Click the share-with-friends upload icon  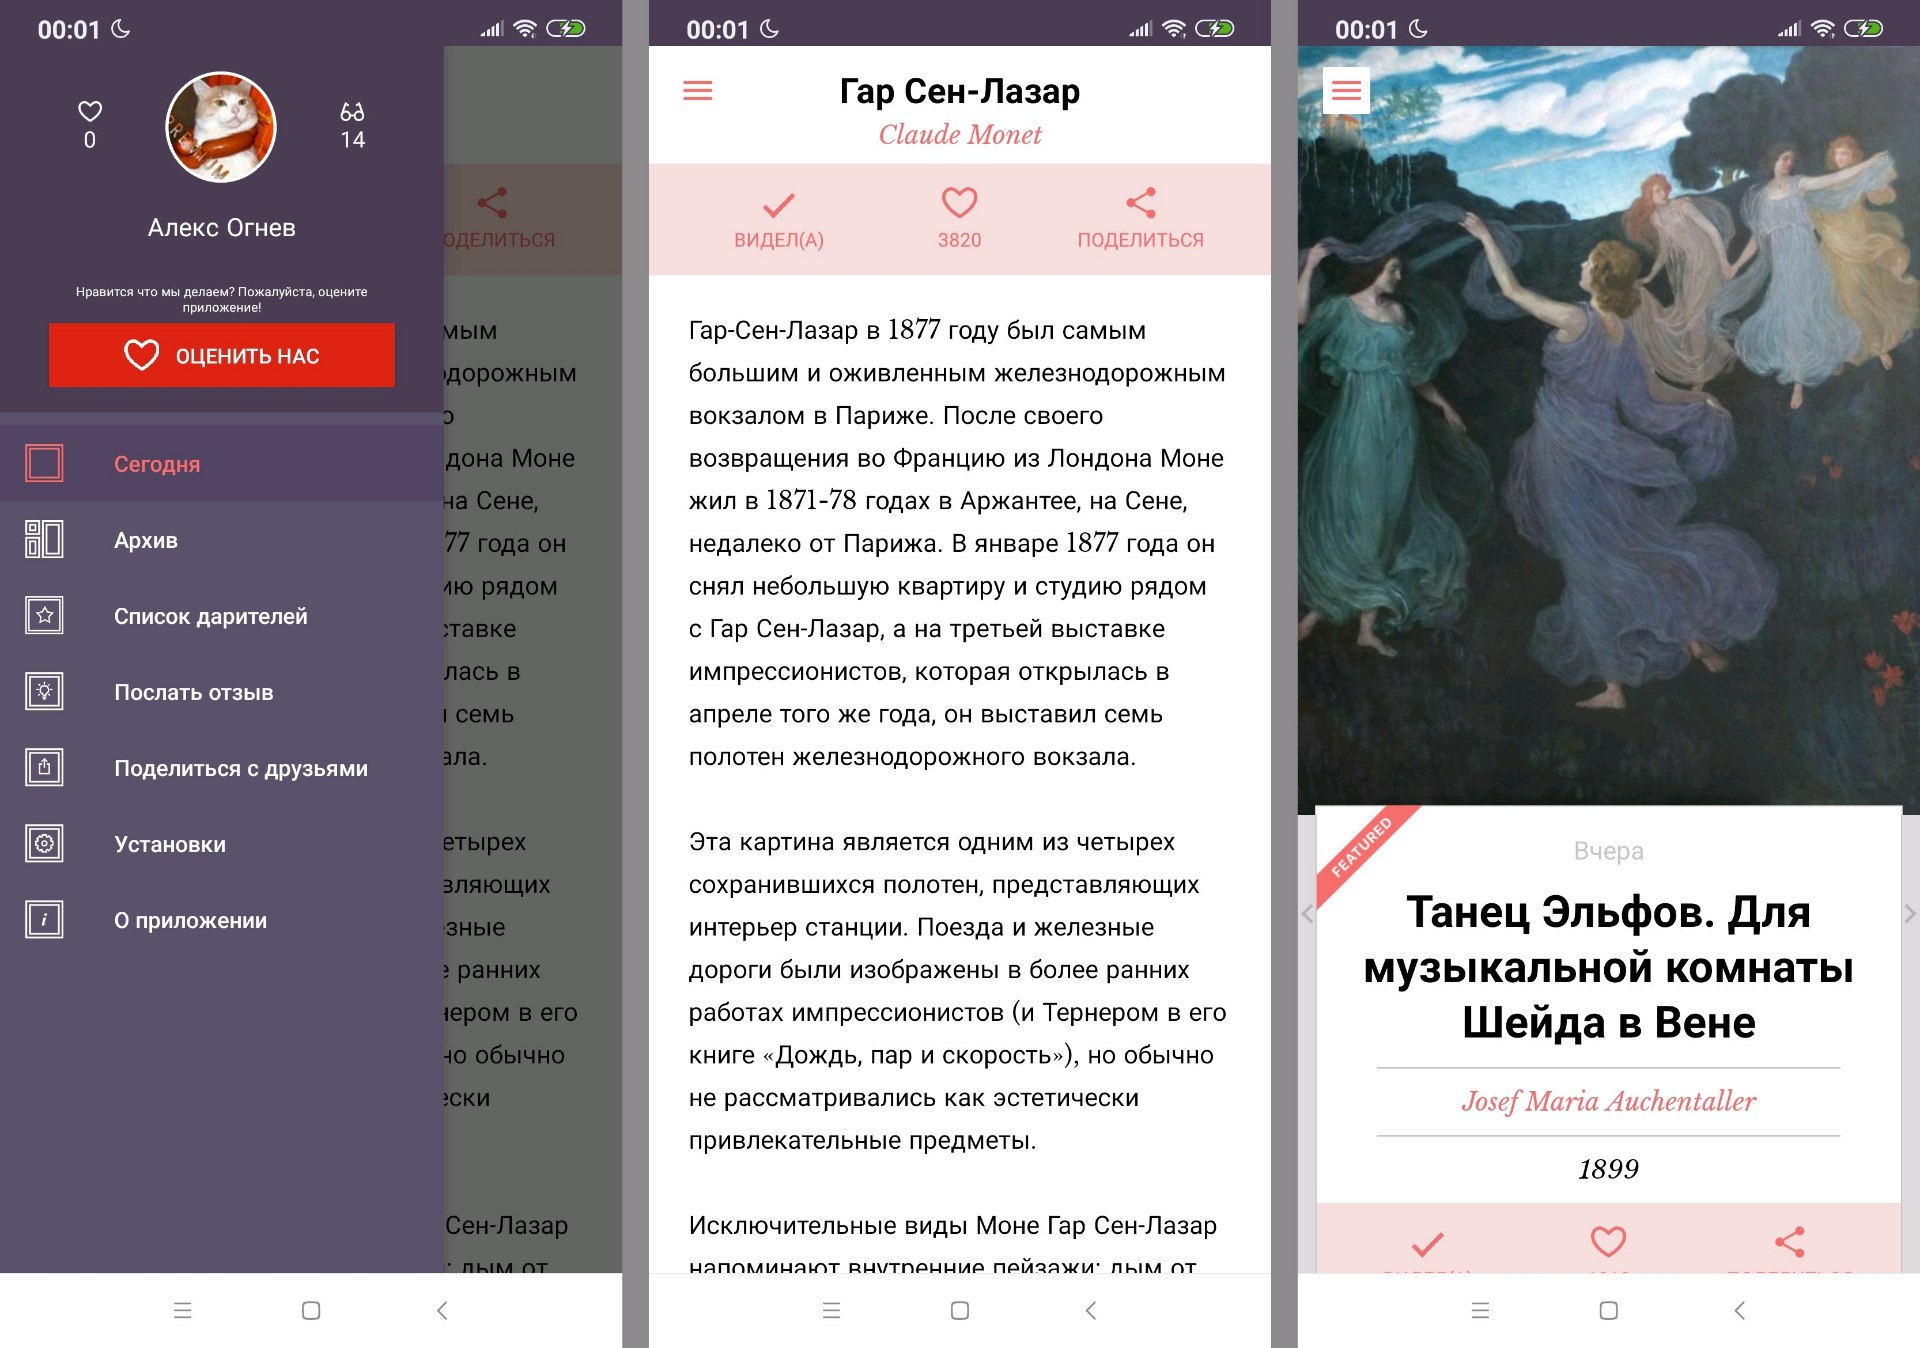44,767
